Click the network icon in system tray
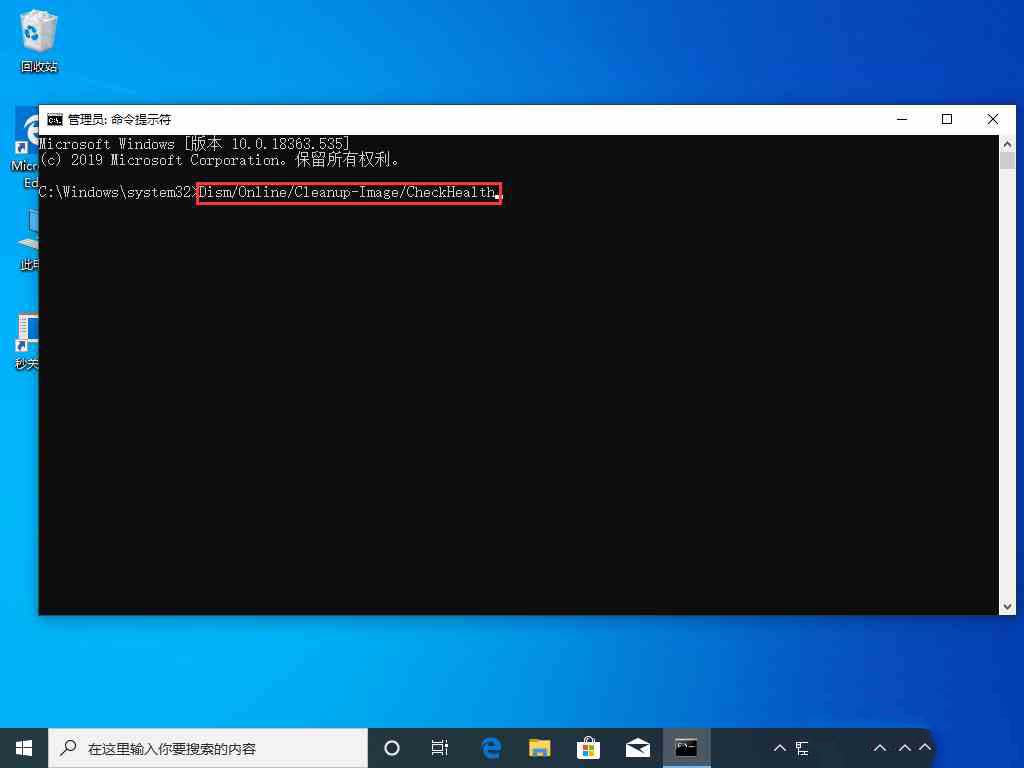The width and height of the screenshot is (1024, 768). pyautogui.click(x=802, y=748)
